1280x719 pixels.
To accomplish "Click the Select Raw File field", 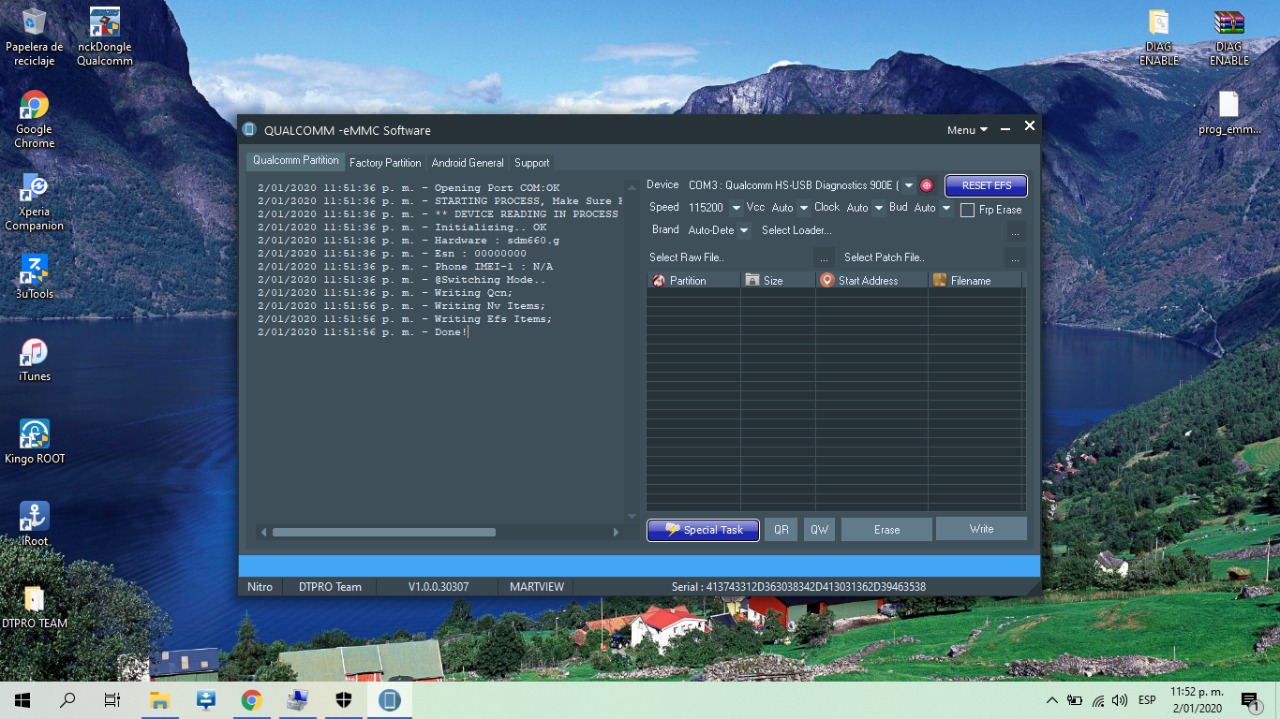I will click(730, 258).
